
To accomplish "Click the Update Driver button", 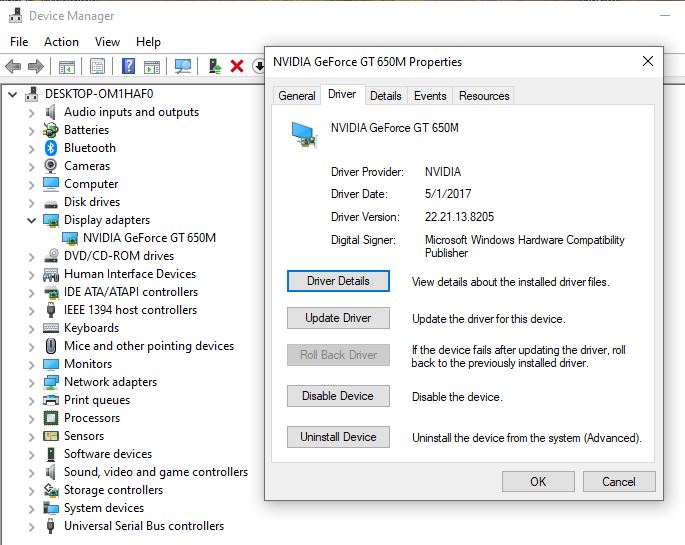I will pos(338,318).
